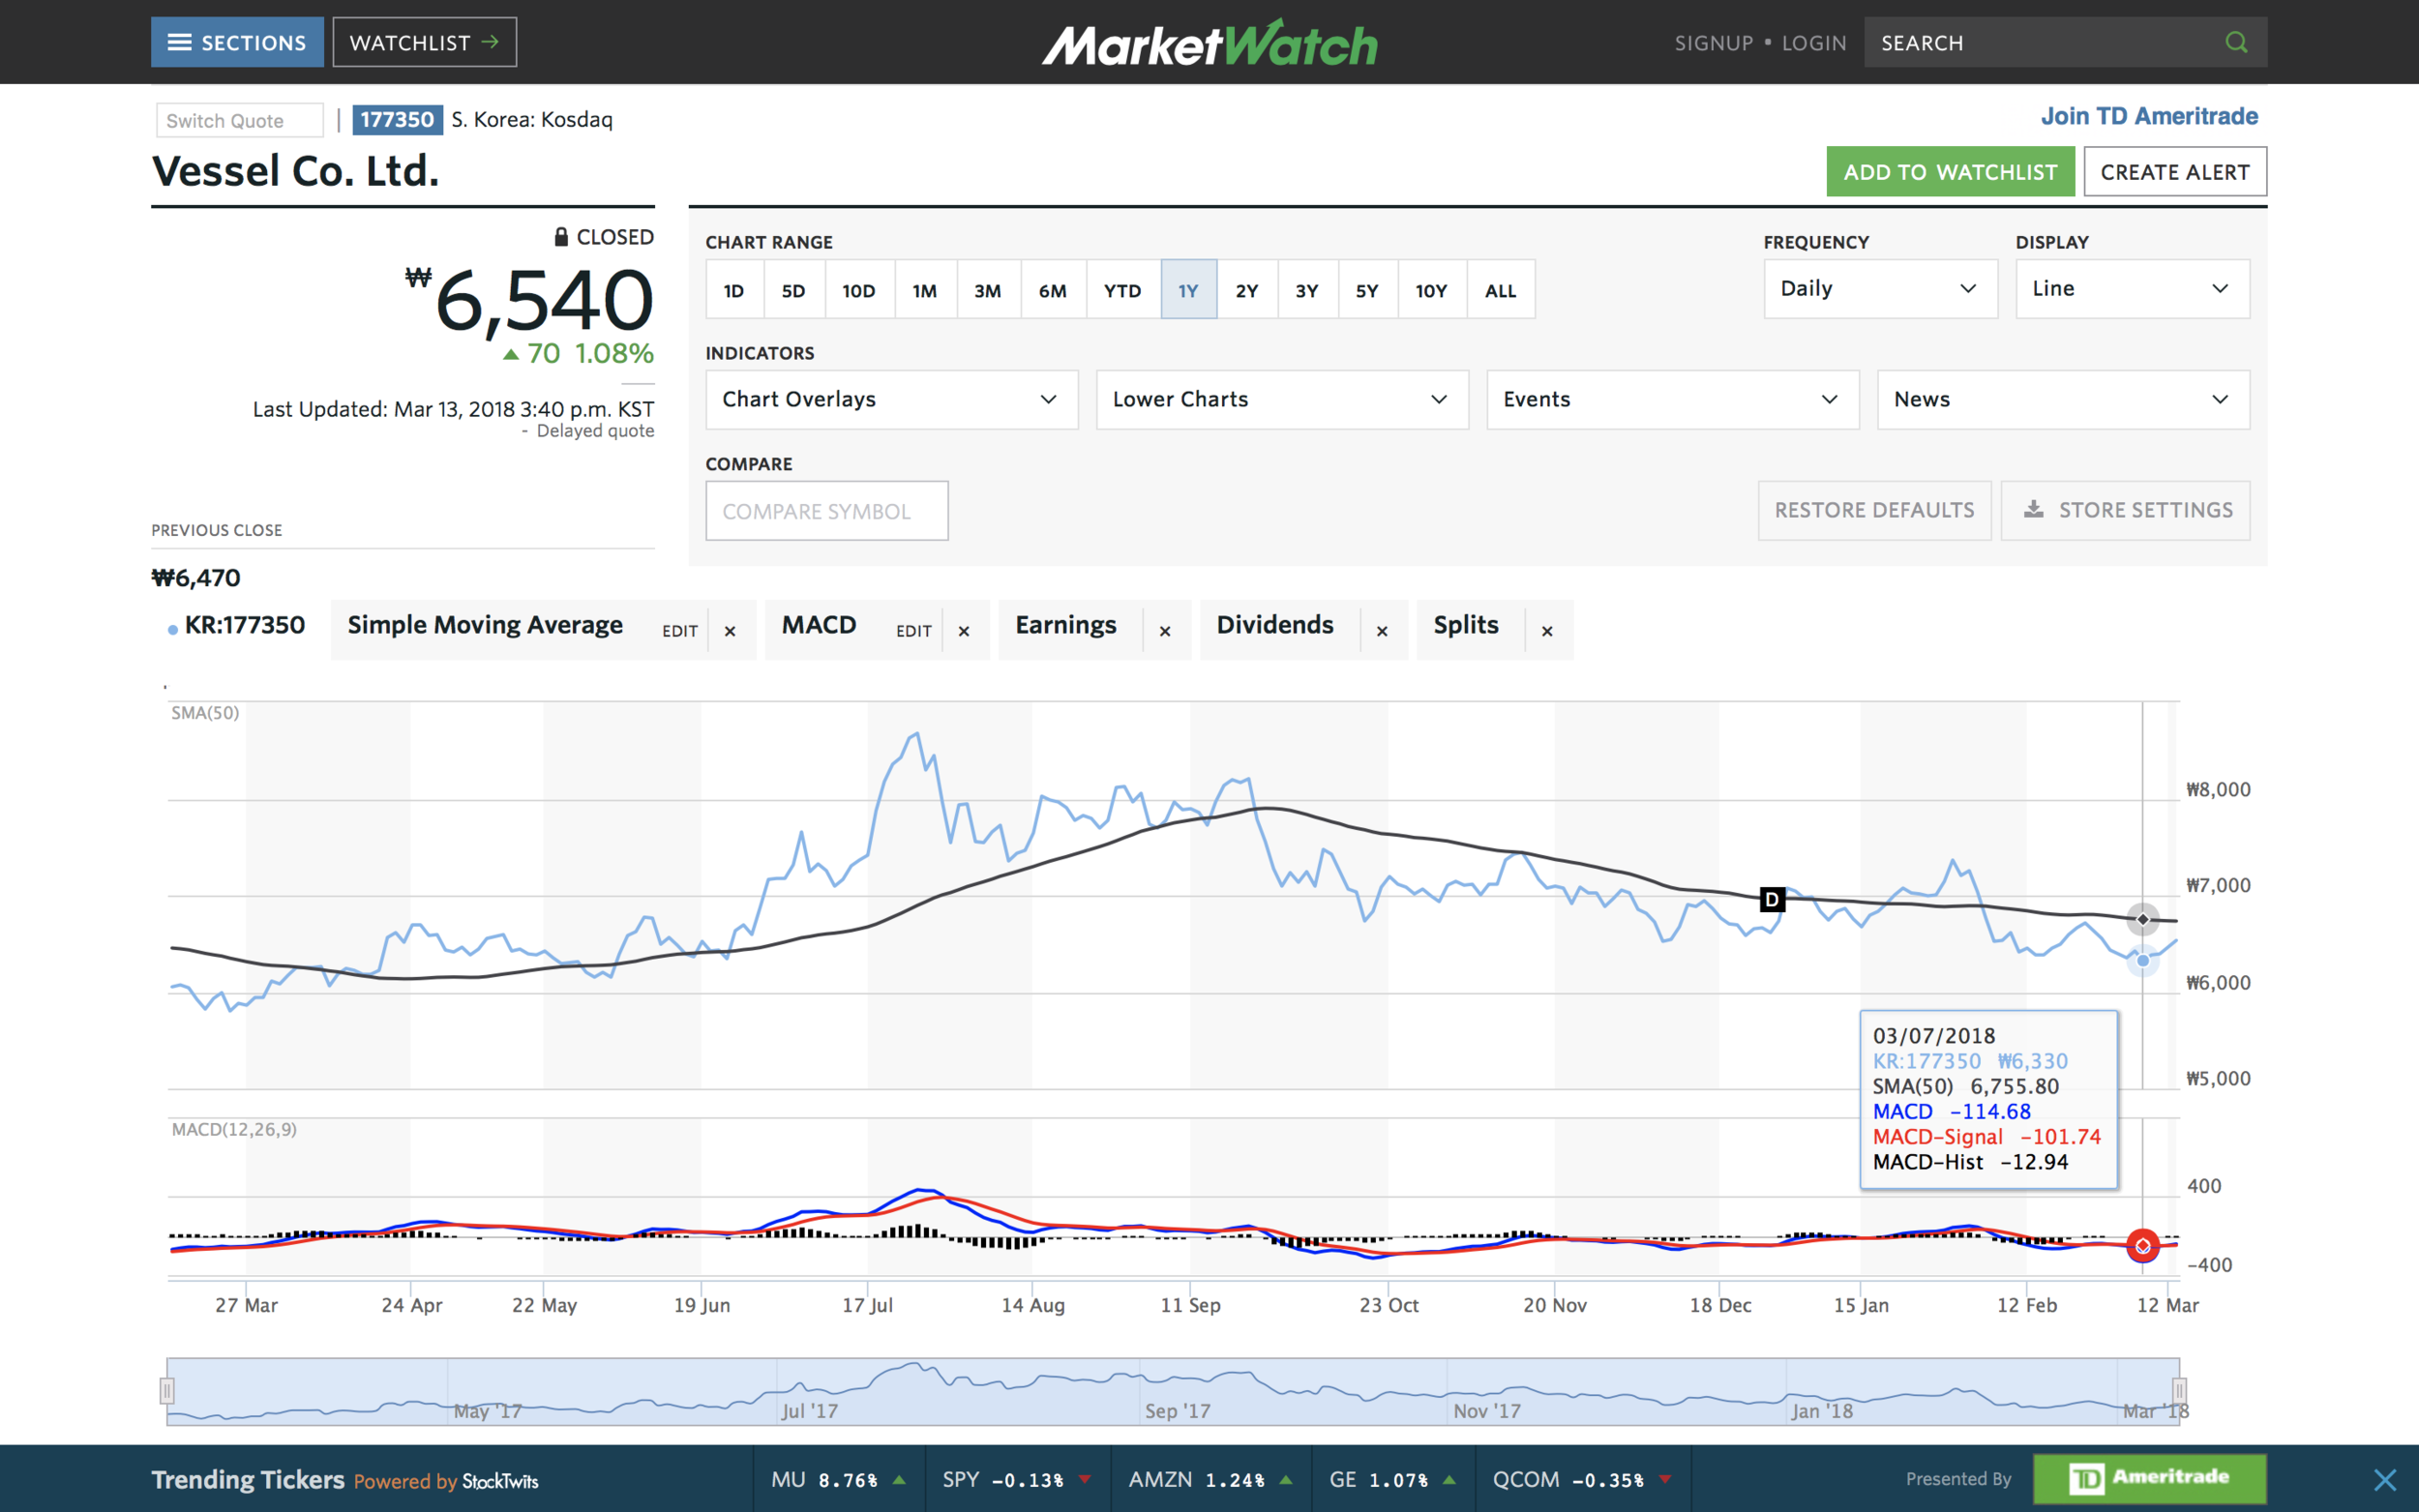Select the 1D chart range
The image size is (2419, 1512).
coord(734,290)
